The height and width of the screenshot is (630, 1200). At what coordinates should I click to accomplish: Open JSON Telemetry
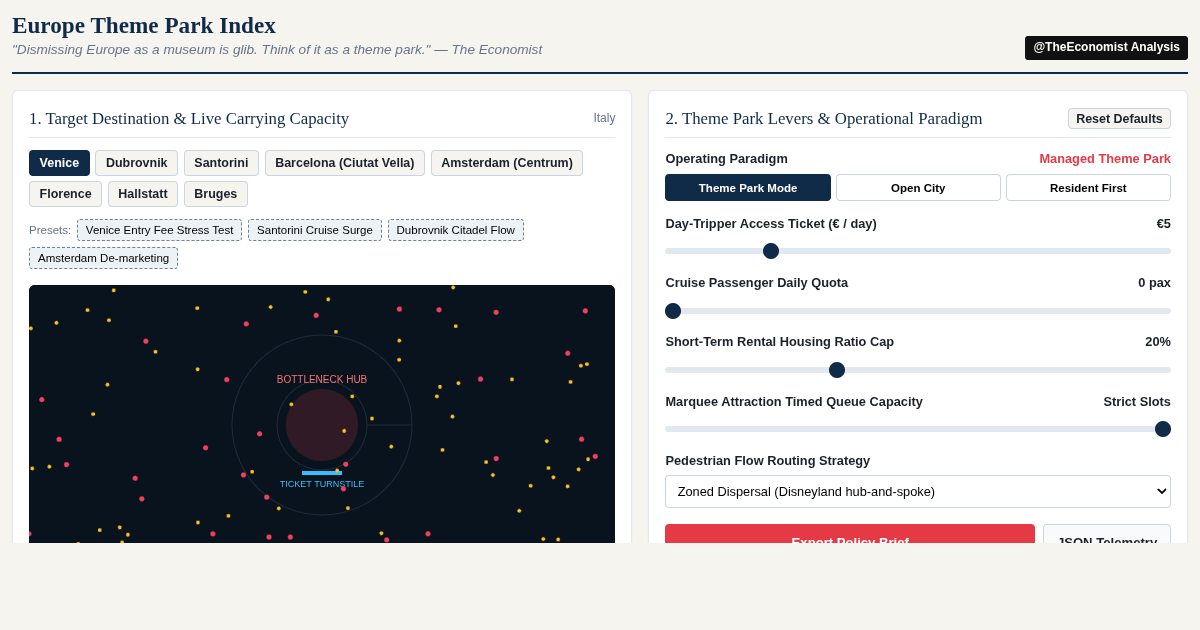pyautogui.click(x=1107, y=534)
